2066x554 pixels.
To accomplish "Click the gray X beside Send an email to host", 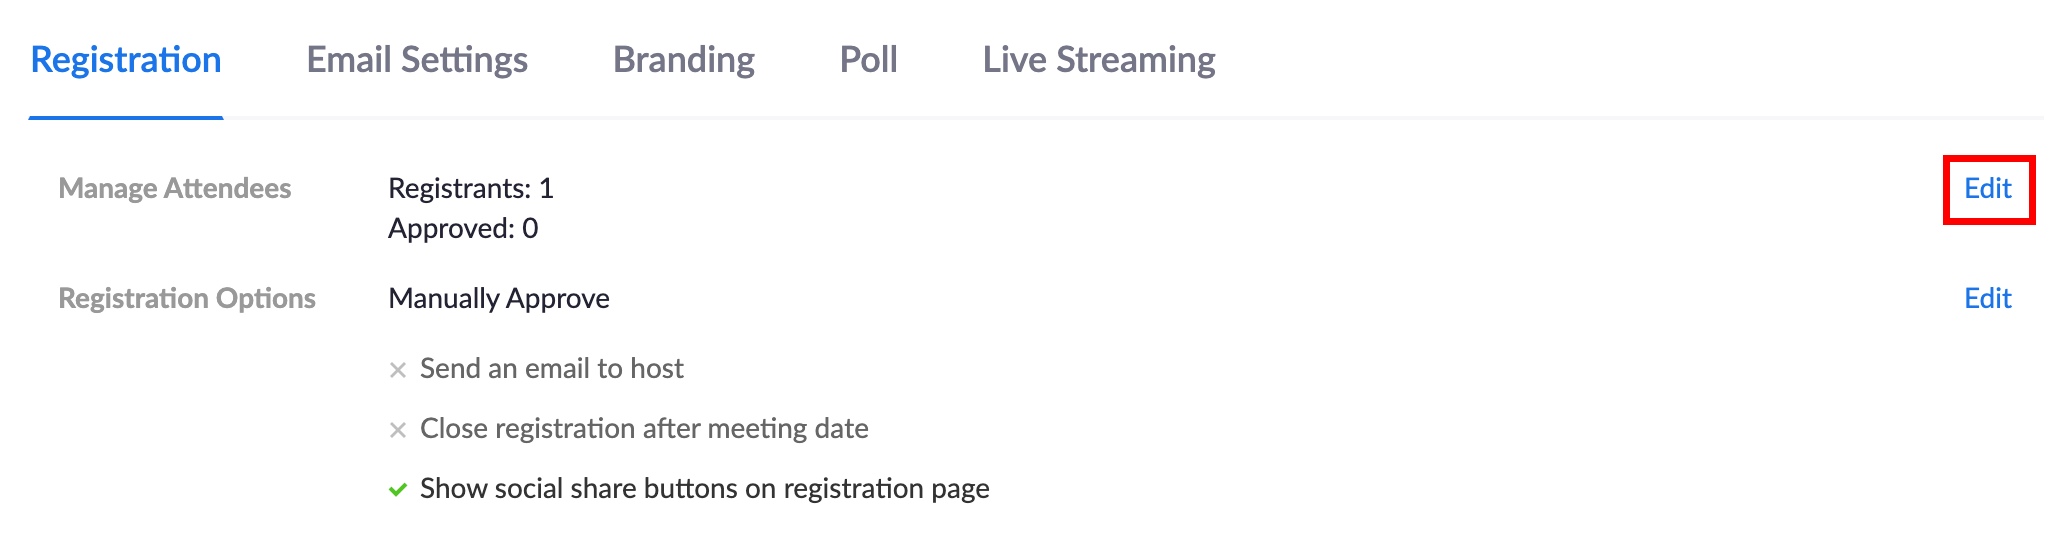I will point(397,370).
